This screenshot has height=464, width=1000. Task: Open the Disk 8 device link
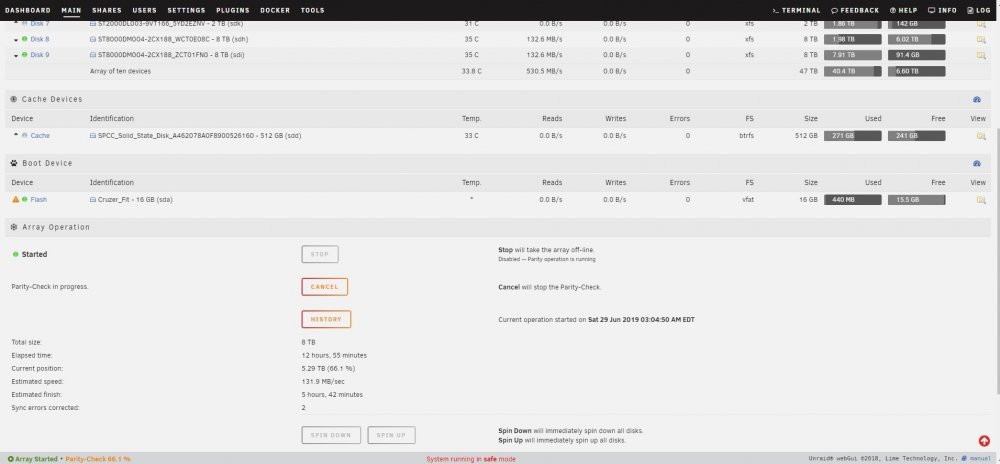40,40
